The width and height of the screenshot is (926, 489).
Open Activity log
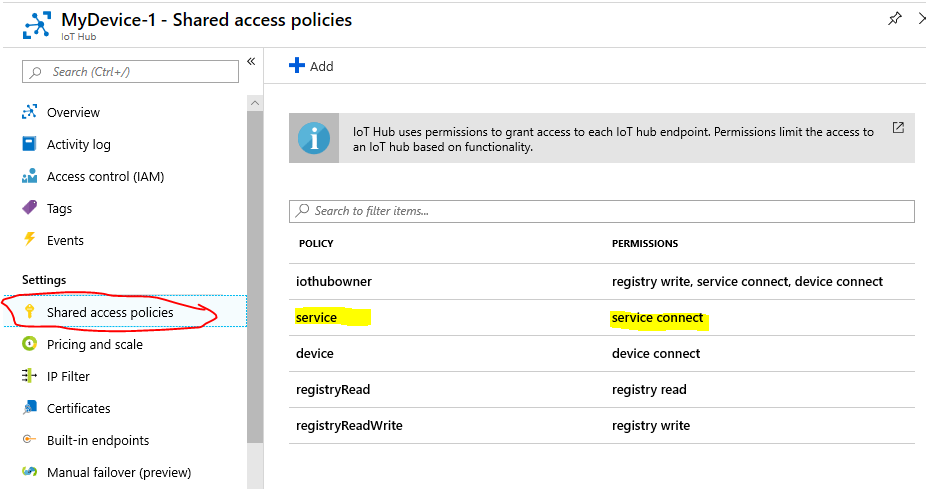point(79,144)
